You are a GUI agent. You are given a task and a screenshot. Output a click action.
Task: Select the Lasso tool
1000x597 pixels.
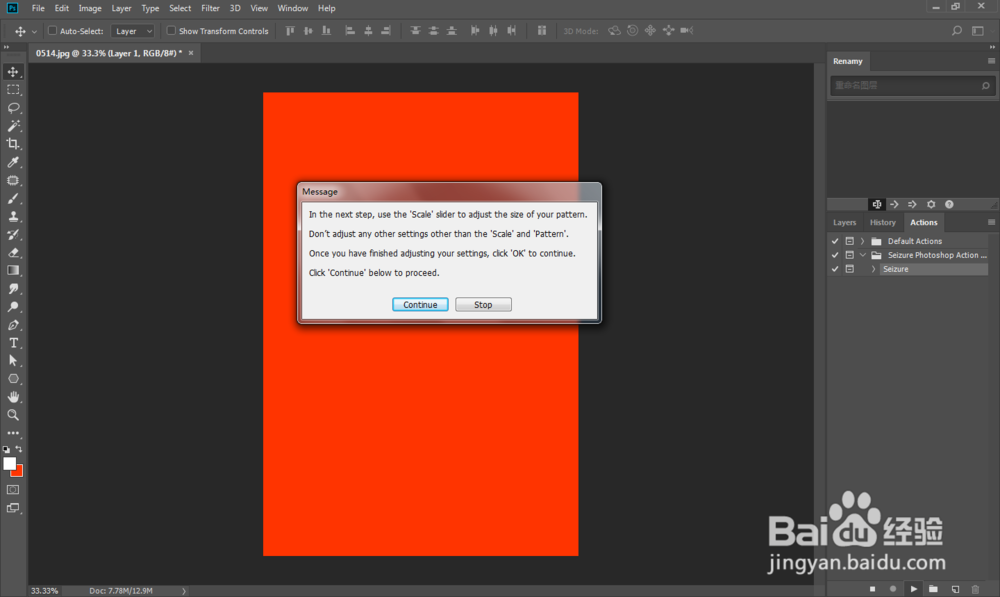pyautogui.click(x=13, y=108)
